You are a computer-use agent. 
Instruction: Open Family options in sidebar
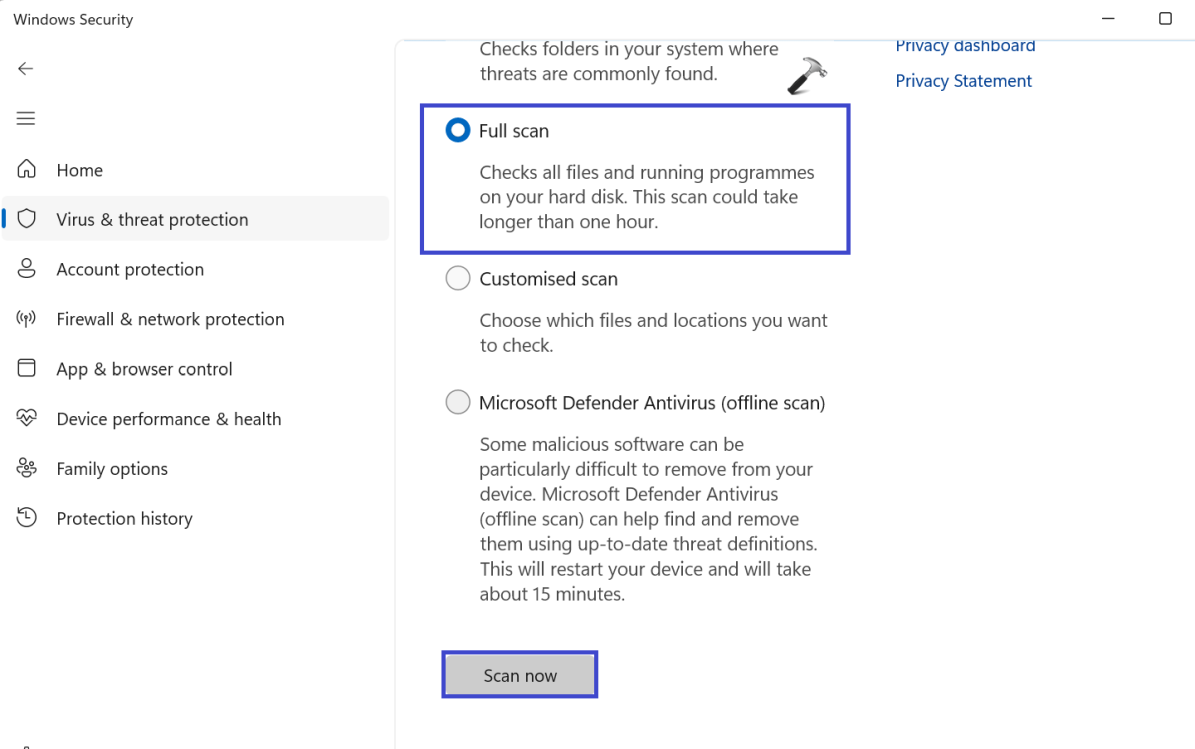coord(112,468)
